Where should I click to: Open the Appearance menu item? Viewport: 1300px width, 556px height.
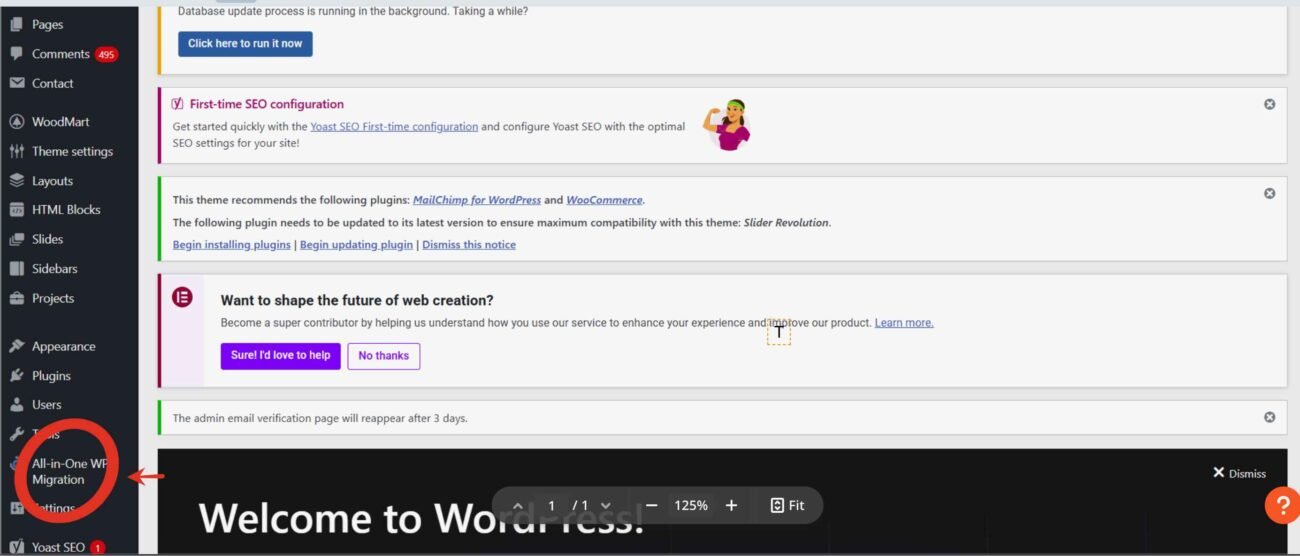[x=63, y=347]
